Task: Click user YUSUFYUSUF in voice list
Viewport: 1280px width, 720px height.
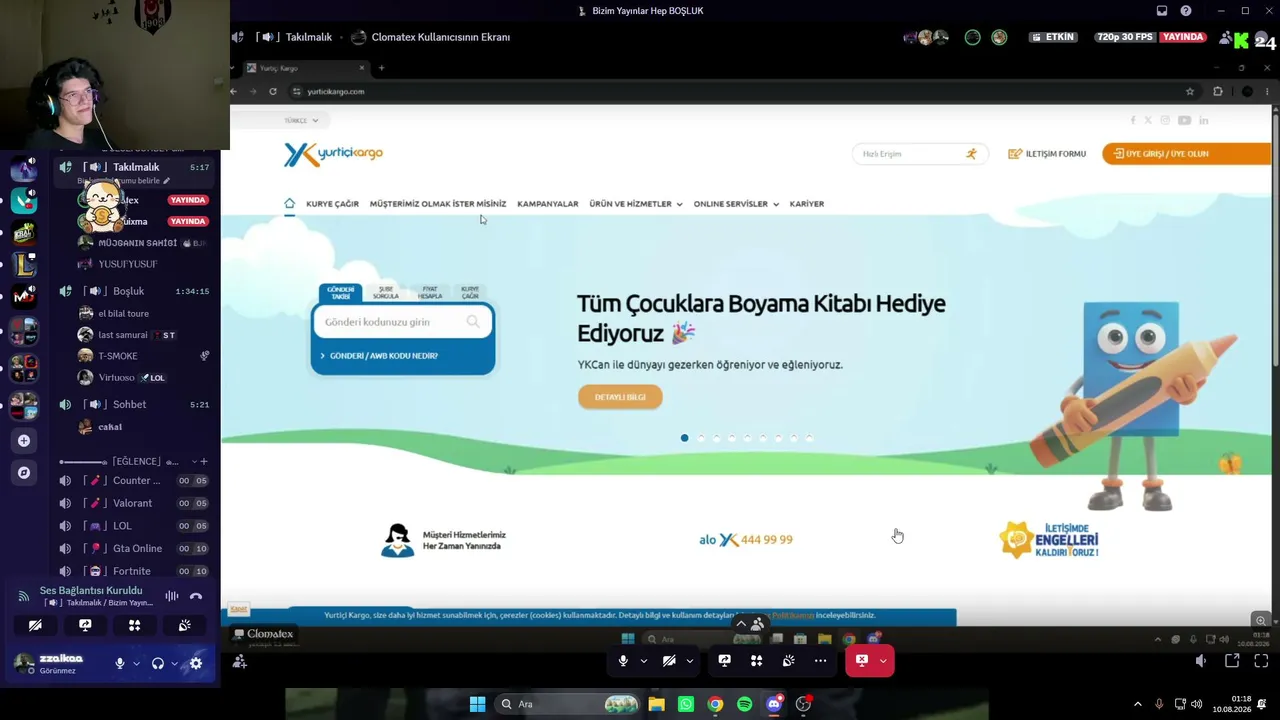Action: (128, 264)
